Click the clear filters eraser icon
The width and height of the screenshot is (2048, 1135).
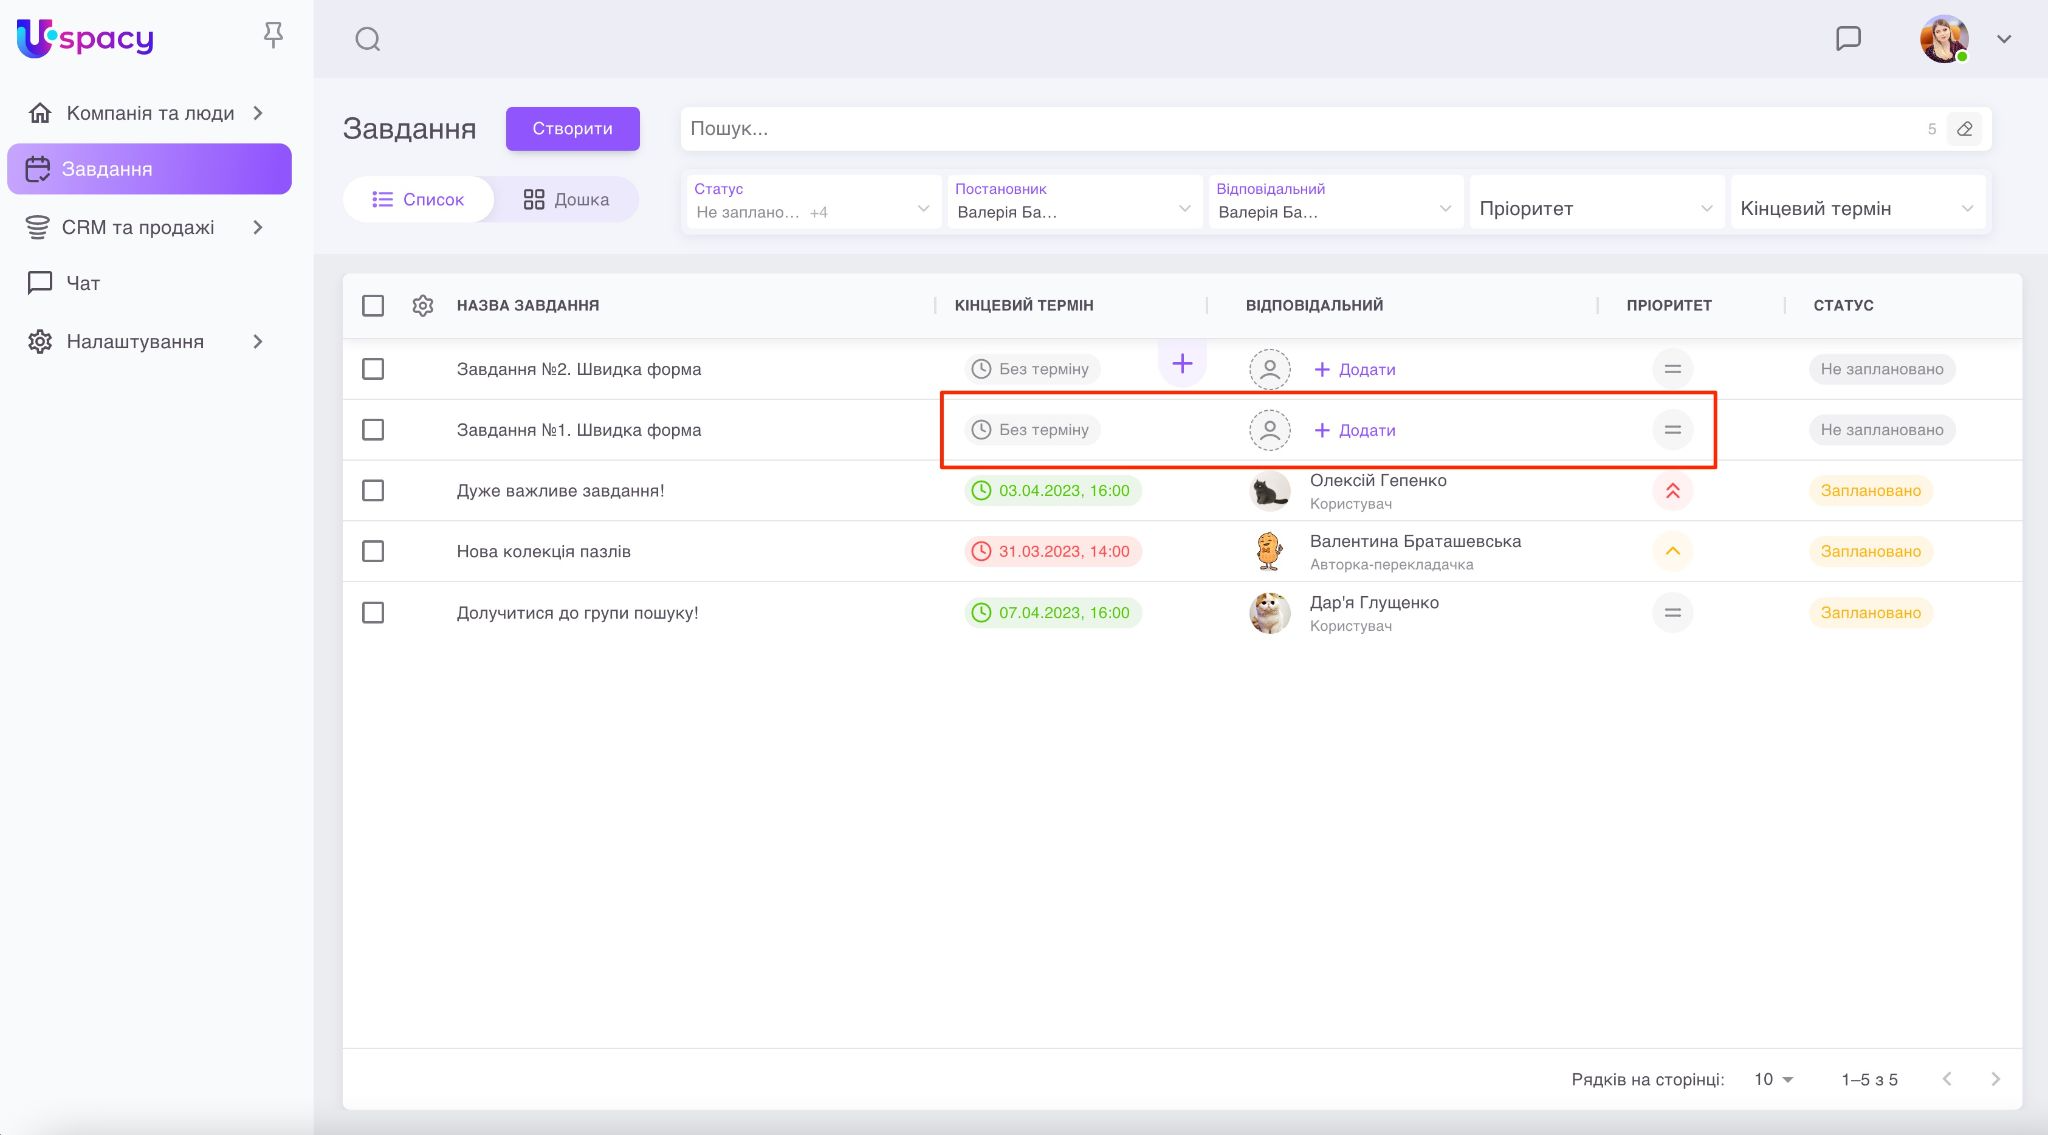[x=1964, y=129]
